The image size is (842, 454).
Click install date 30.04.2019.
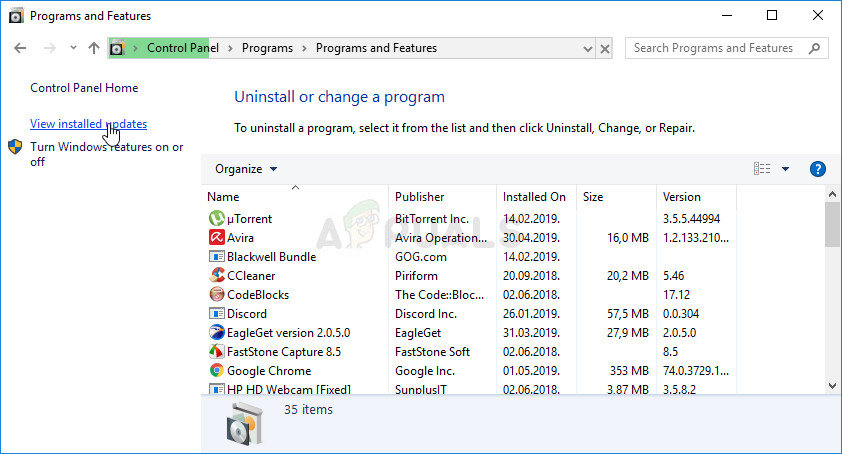531,237
